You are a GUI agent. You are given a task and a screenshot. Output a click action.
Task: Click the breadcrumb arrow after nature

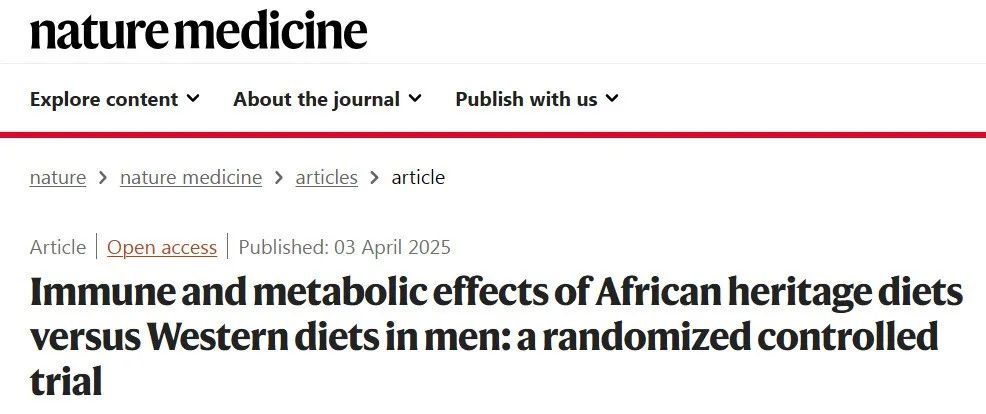103,178
